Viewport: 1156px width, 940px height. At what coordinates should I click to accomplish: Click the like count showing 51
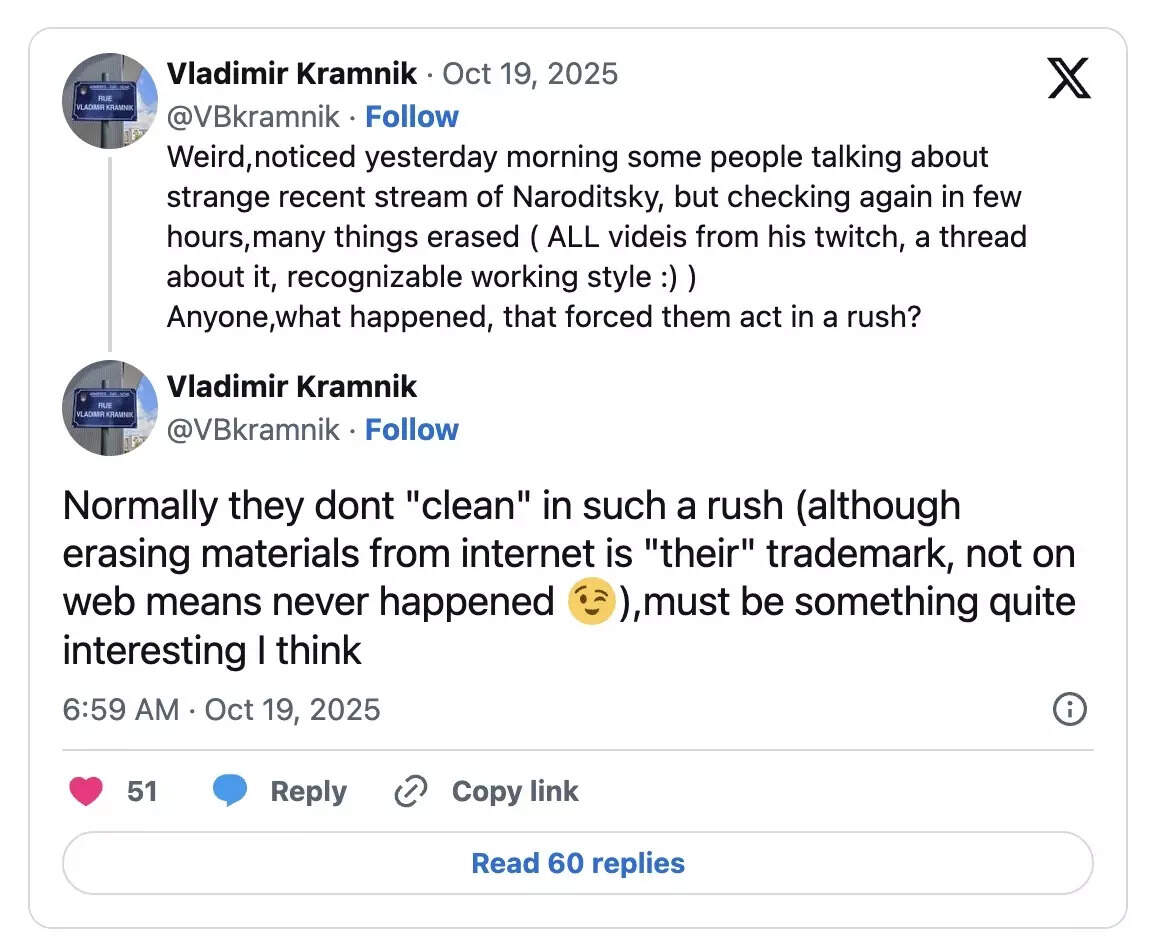pyautogui.click(x=142, y=790)
